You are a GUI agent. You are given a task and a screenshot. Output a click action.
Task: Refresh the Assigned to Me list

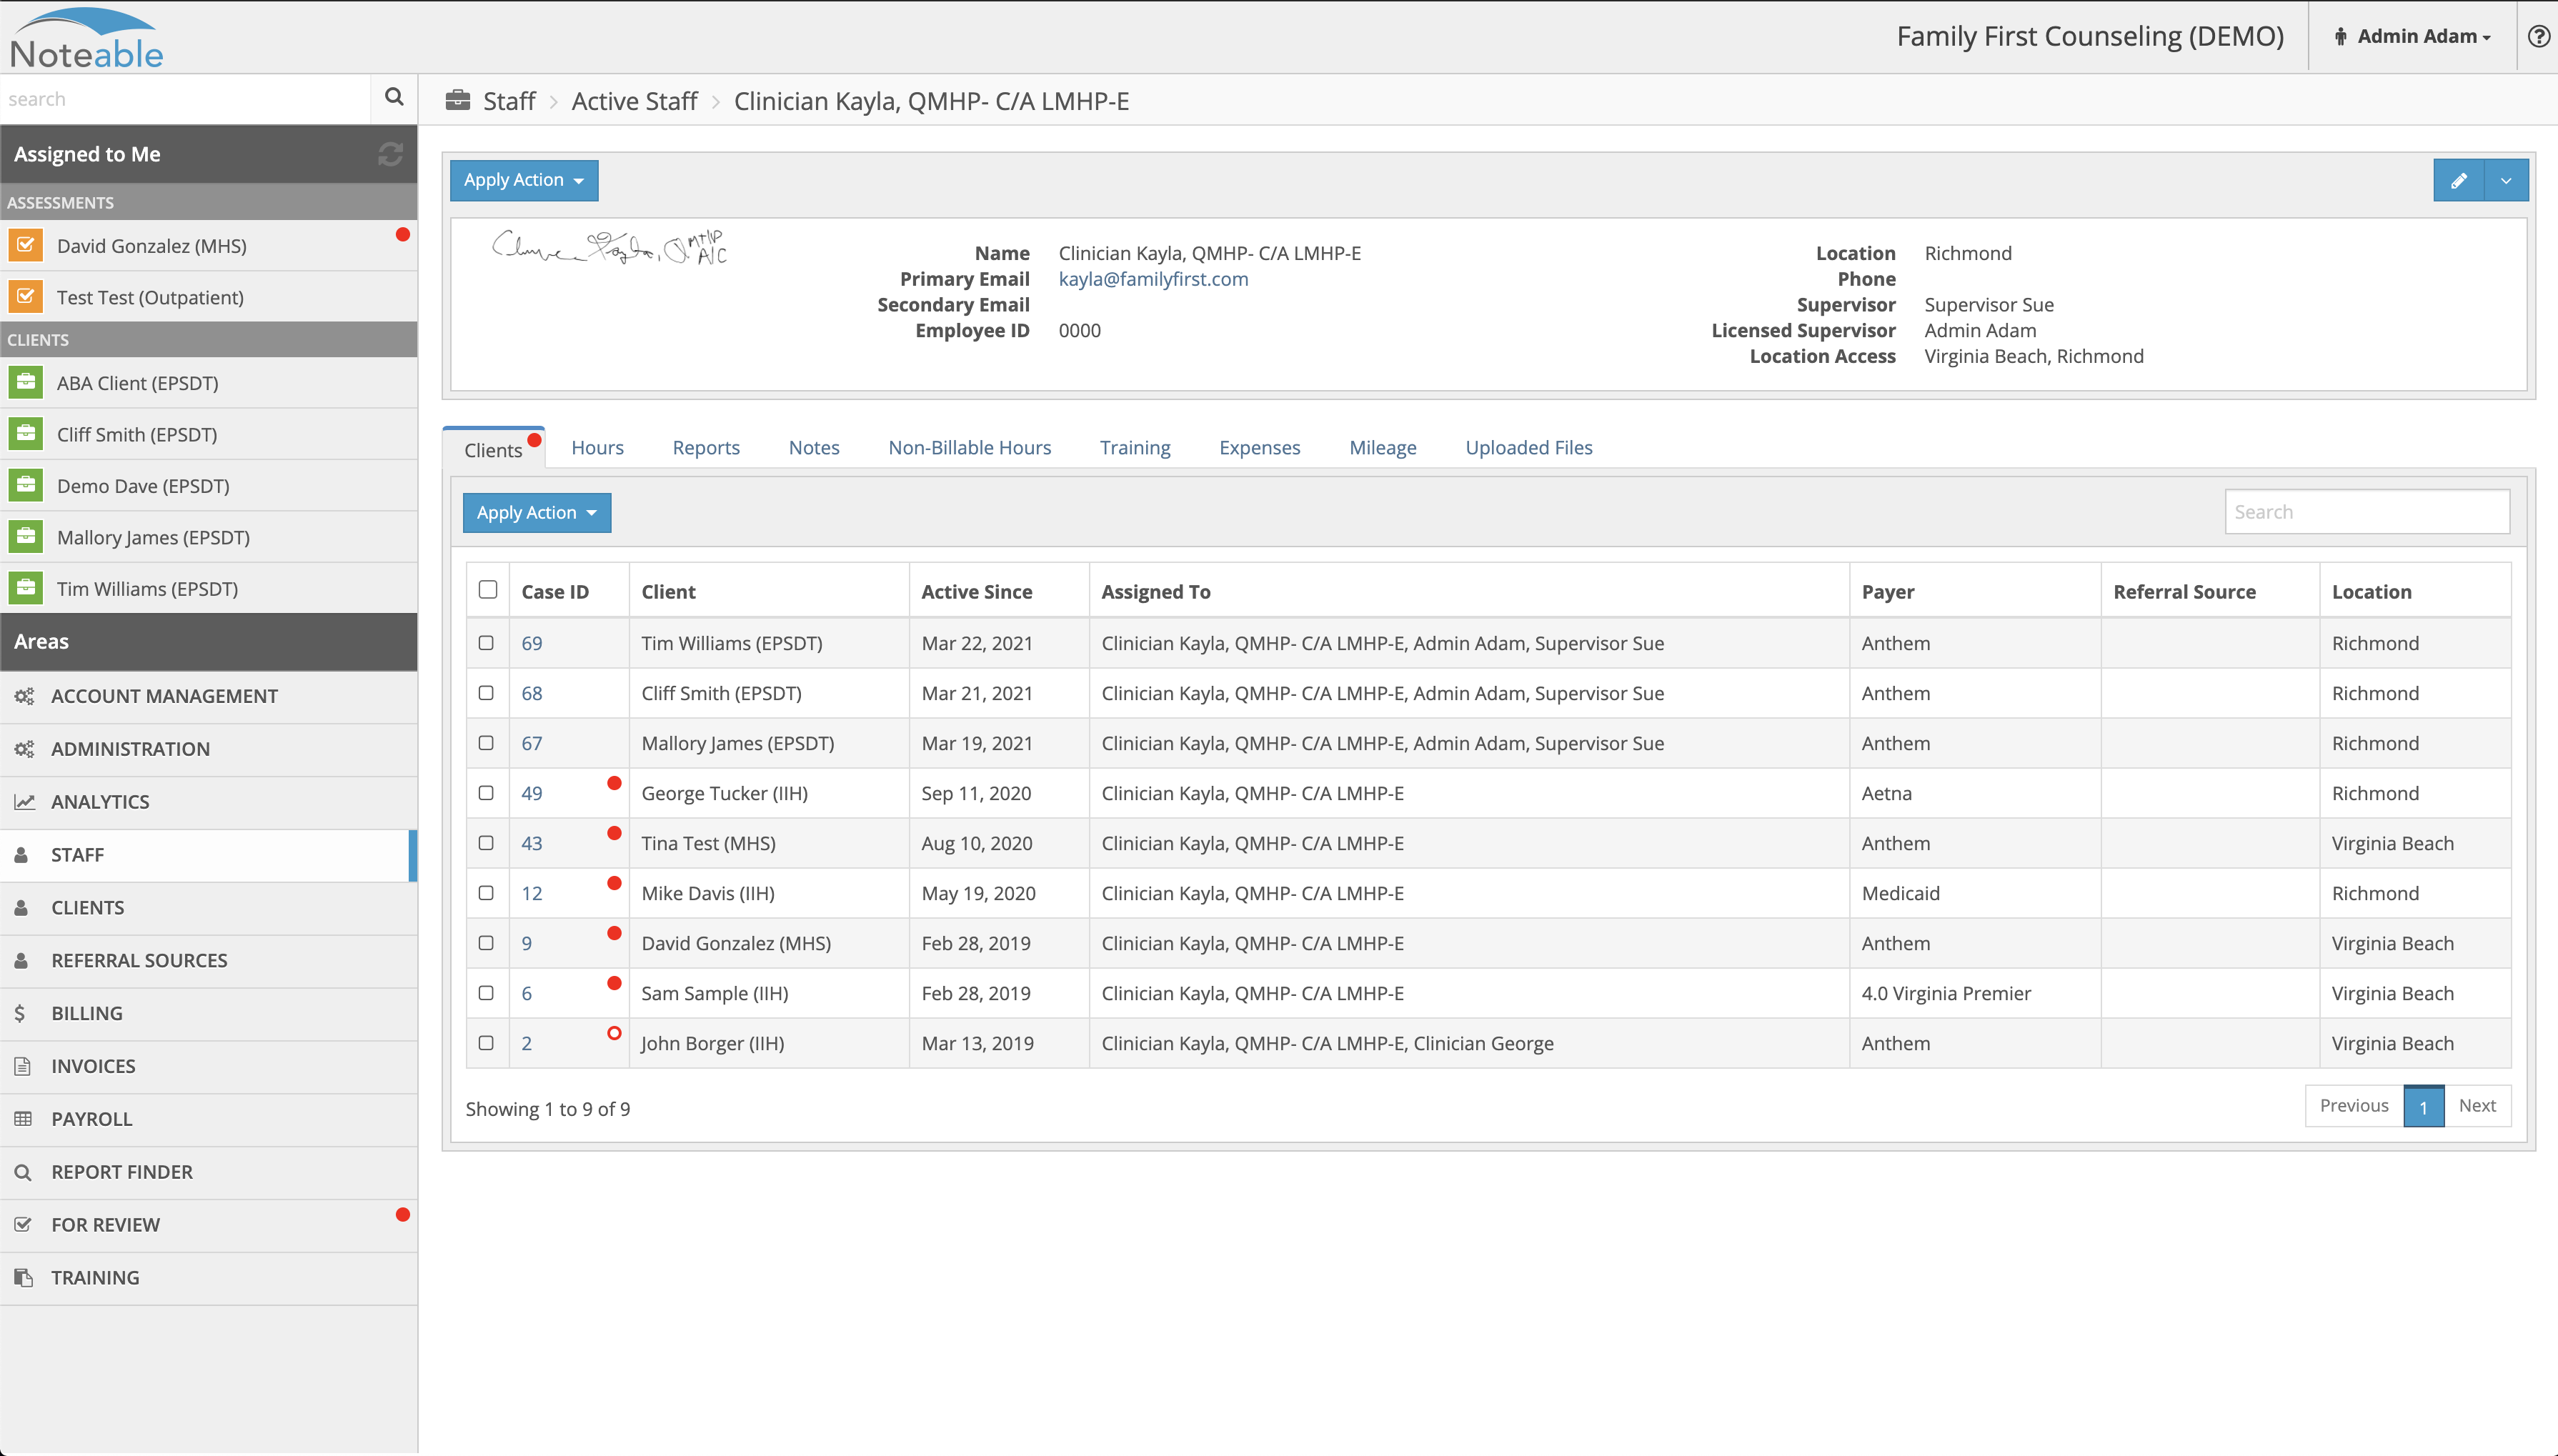(x=390, y=154)
